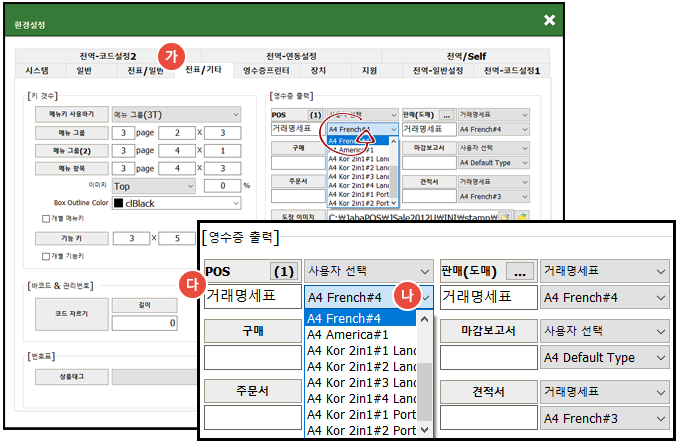Click POS (1) button in enlarged inset
This screenshot has height=444, width=680.
pos(284,272)
